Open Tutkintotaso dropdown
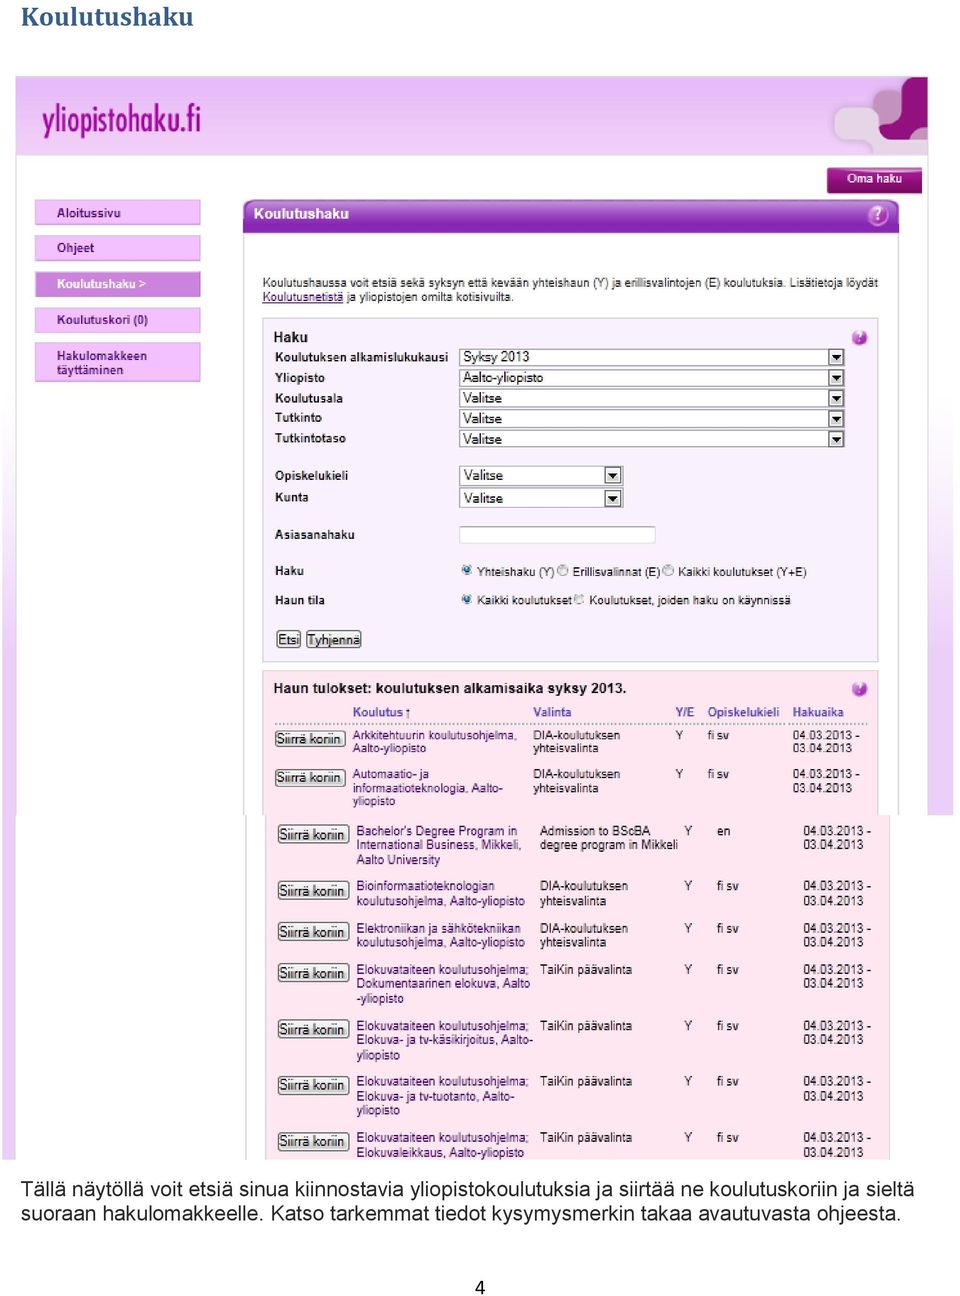The height and width of the screenshot is (1296, 960). (651, 439)
